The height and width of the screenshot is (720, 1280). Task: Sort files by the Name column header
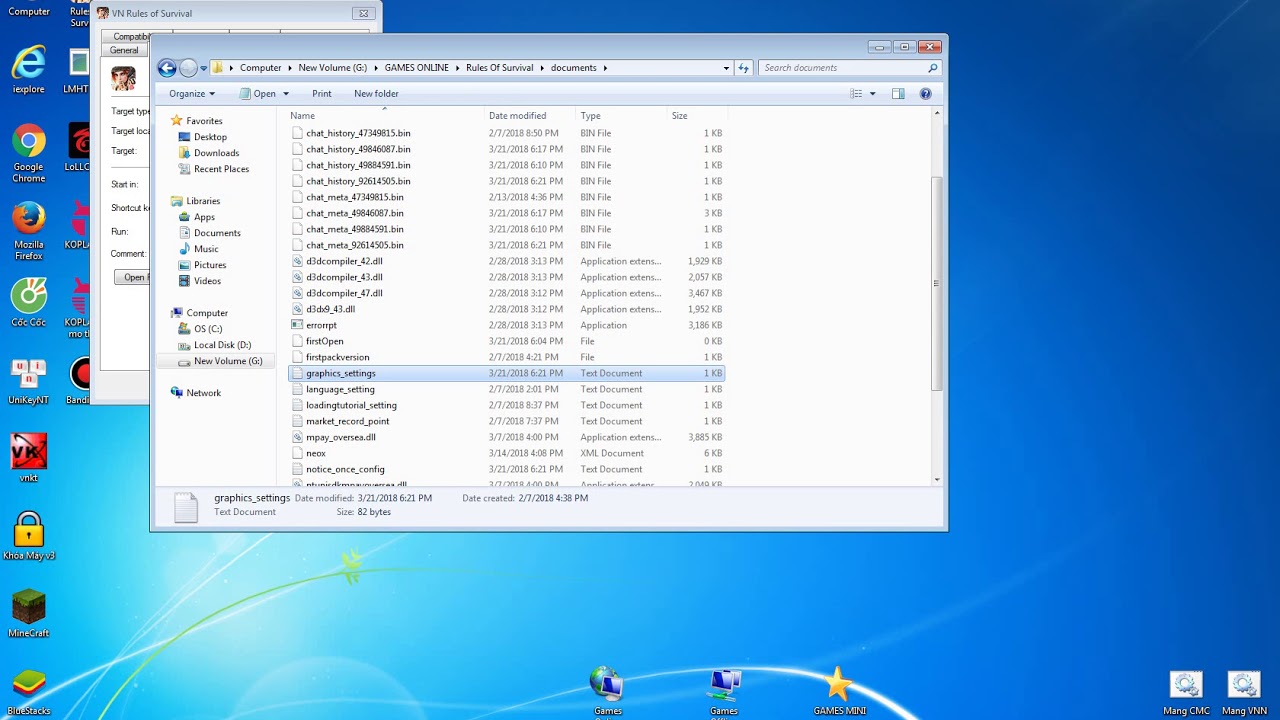coord(386,116)
